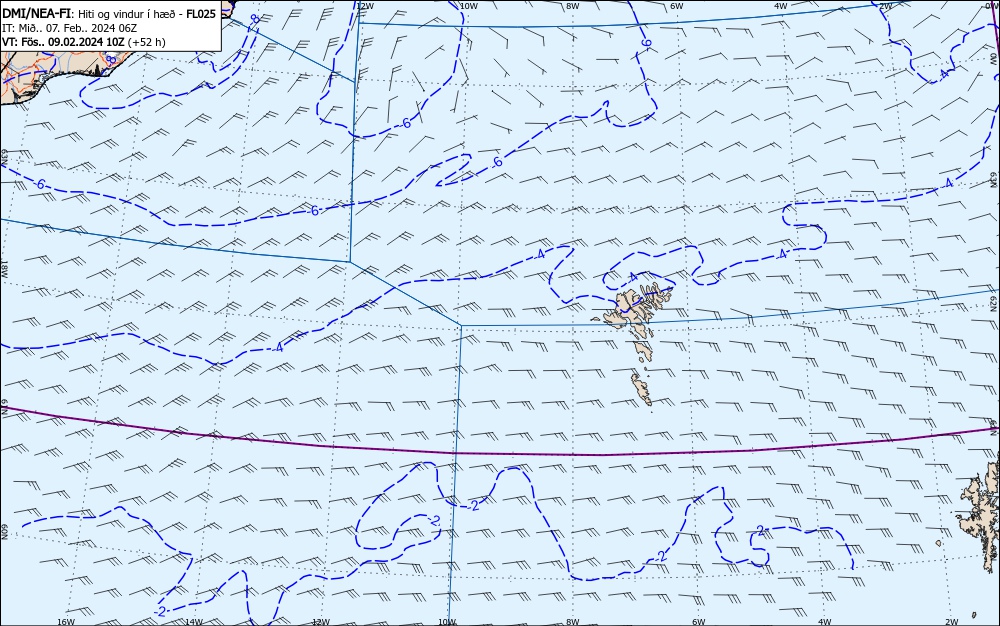Click the 14W longitude label
This screenshot has width=1000, height=626.
tap(193, 622)
